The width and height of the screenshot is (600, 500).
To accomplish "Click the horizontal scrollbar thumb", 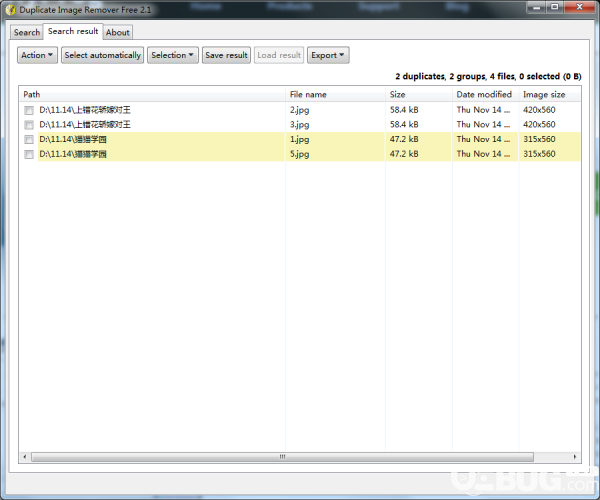I will (x=282, y=457).
